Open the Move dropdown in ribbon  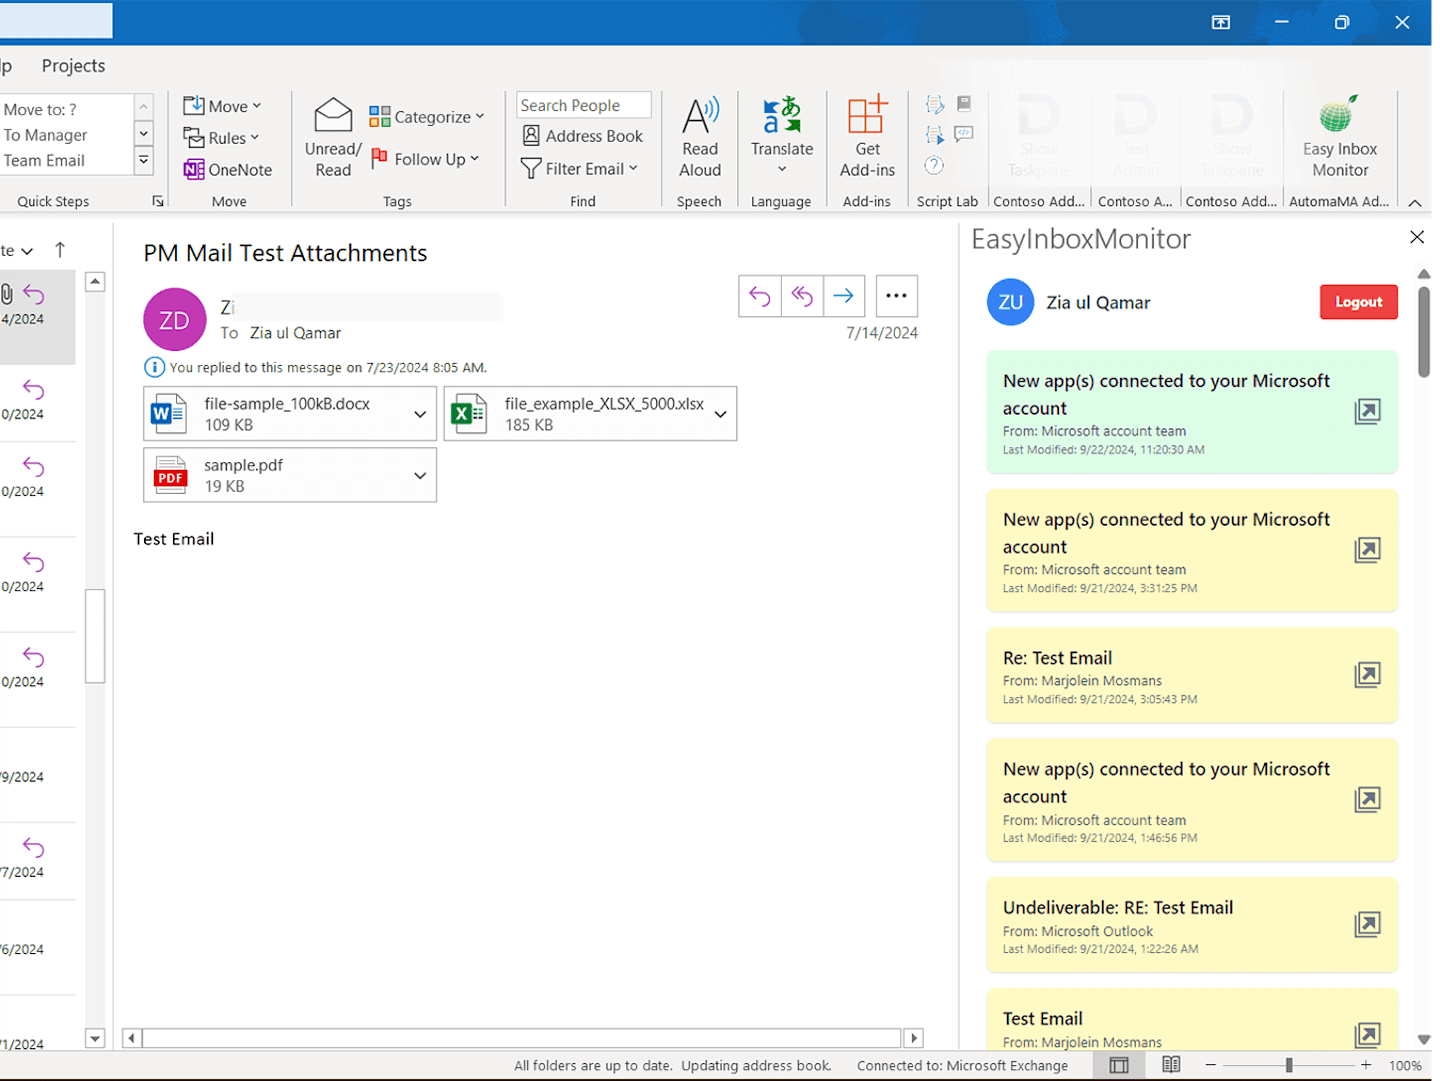click(222, 106)
